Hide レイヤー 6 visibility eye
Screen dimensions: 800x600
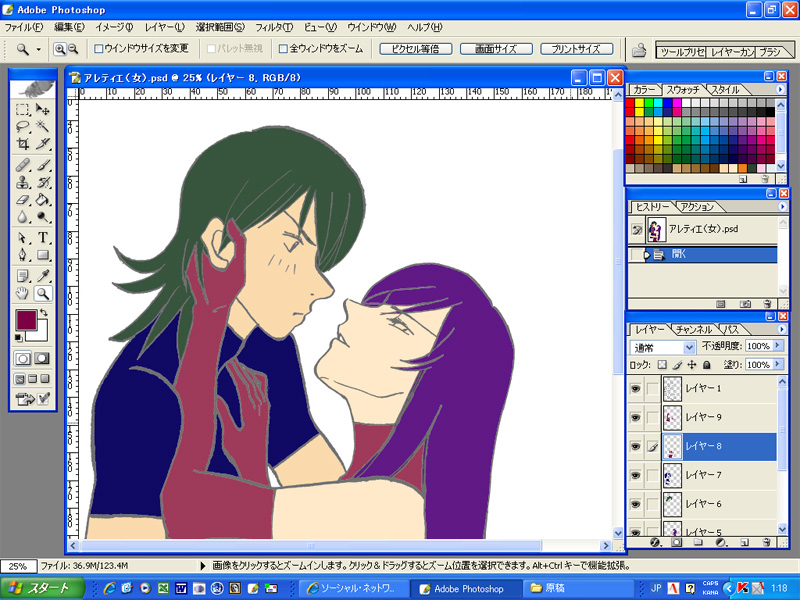(x=635, y=504)
